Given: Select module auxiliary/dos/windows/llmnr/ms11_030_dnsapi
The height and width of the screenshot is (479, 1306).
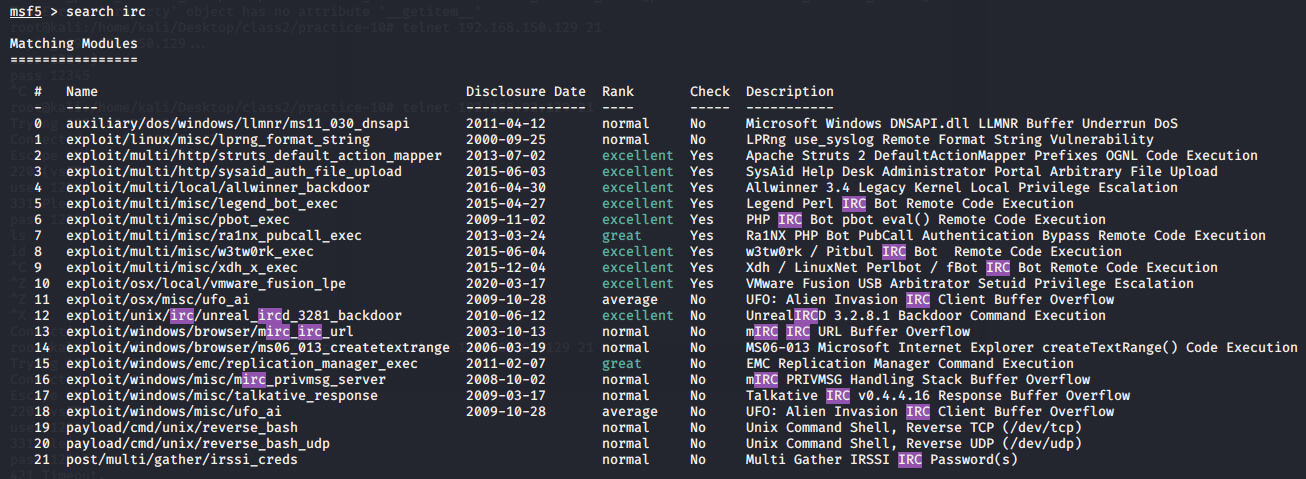Looking at the screenshot, I should (238, 124).
